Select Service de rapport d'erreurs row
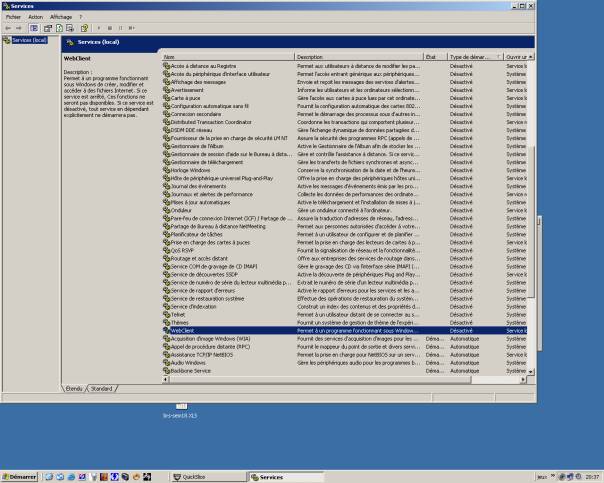 coord(344,290)
